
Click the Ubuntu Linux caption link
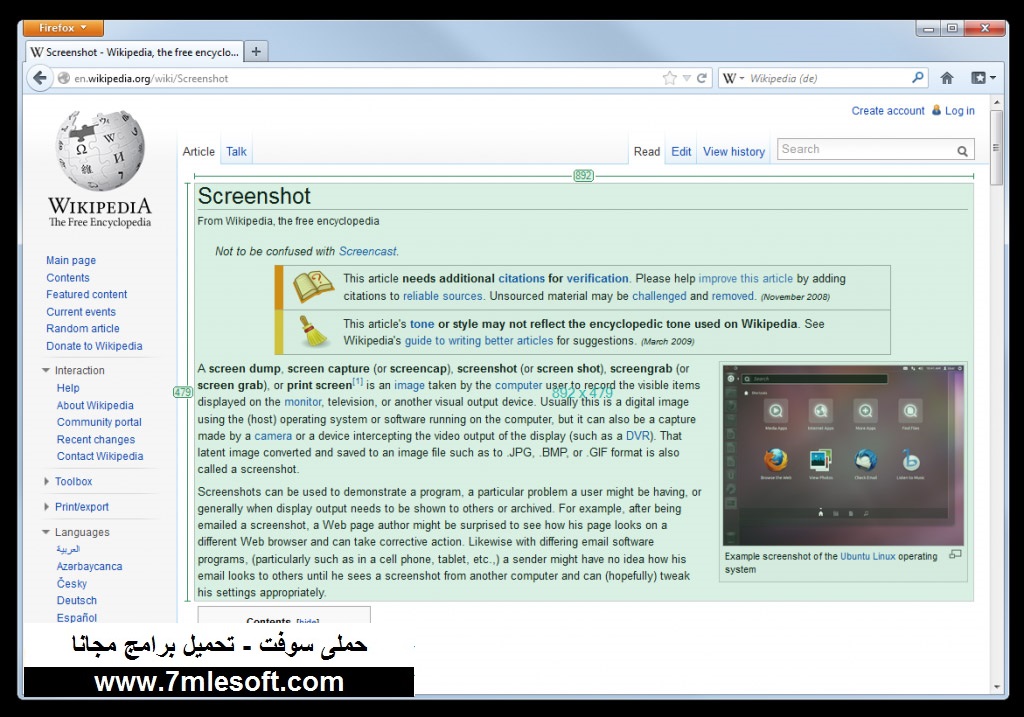coord(867,556)
